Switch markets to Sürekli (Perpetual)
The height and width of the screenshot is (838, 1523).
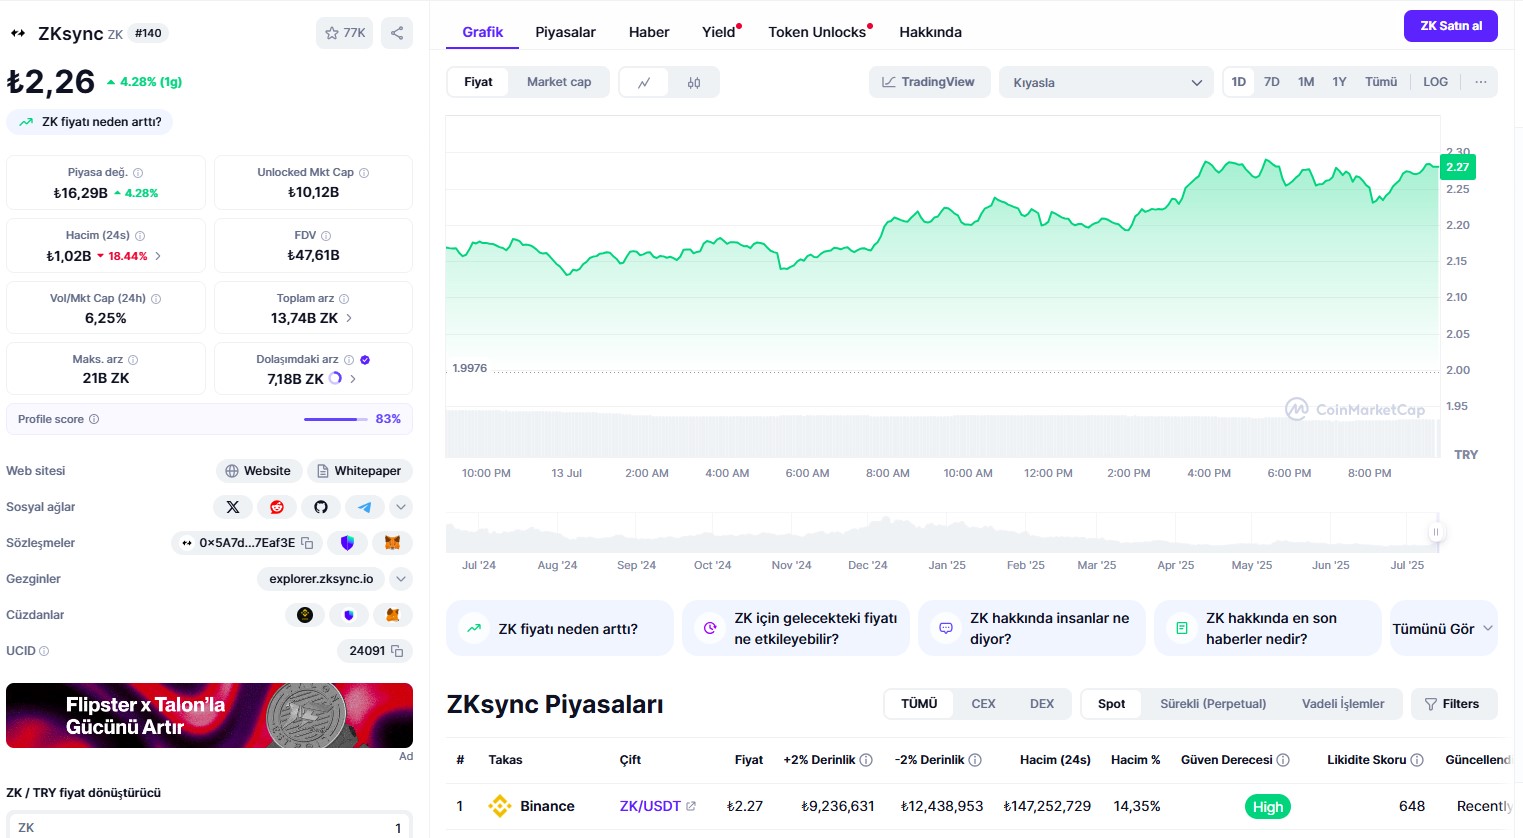(x=1213, y=704)
